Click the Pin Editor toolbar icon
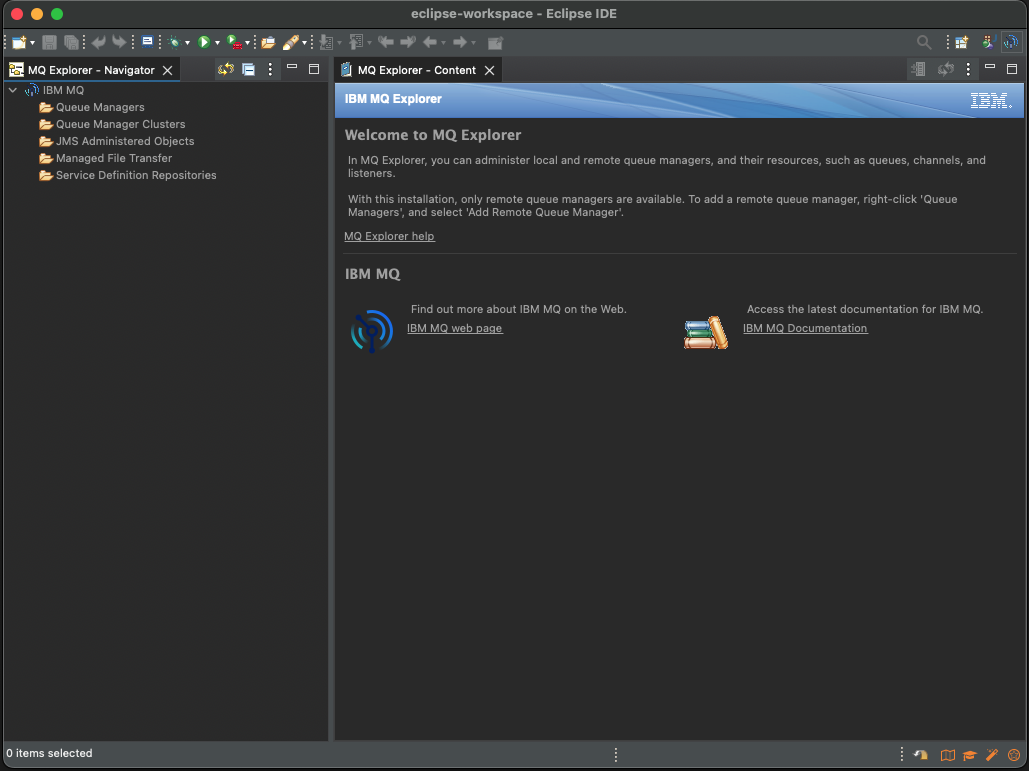 tap(495, 43)
